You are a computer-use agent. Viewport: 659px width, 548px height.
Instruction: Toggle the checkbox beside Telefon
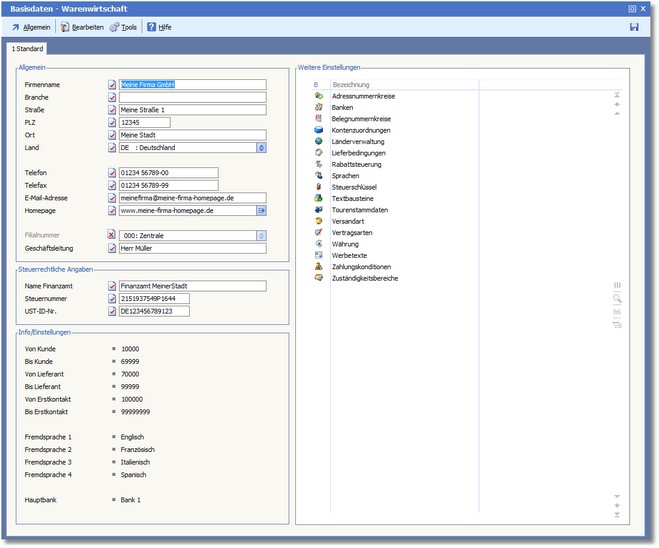pyautogui.click(x=112, y=173)
